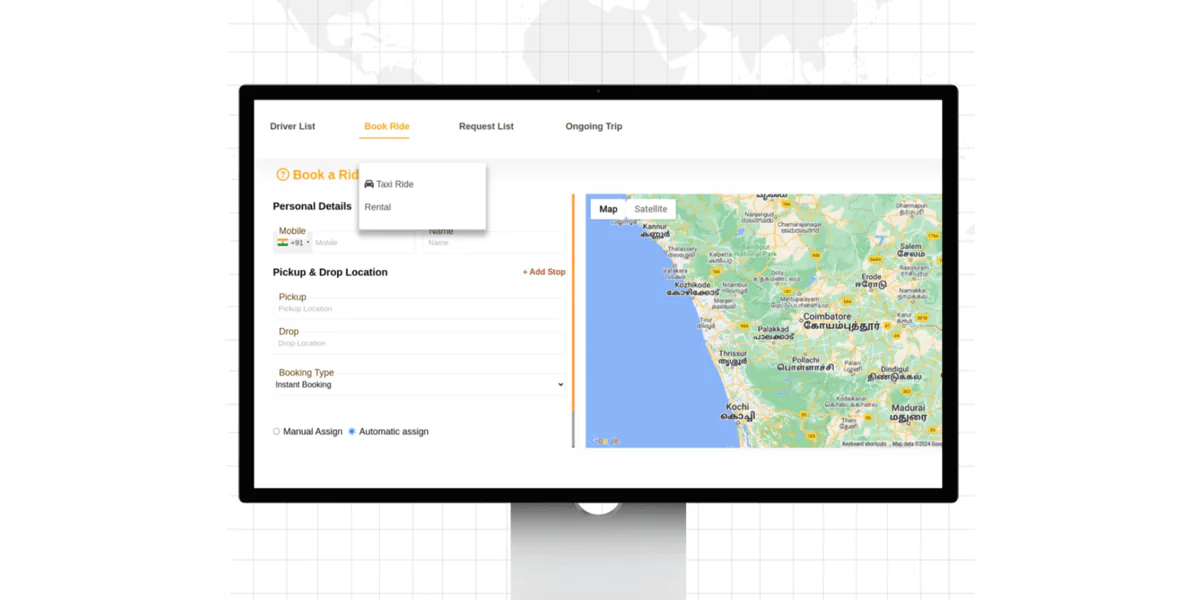Image resolution: width=1200 pixels, height=600 pixels.
Task: Switch to the Book Ride tab
Action: [386, 127]
